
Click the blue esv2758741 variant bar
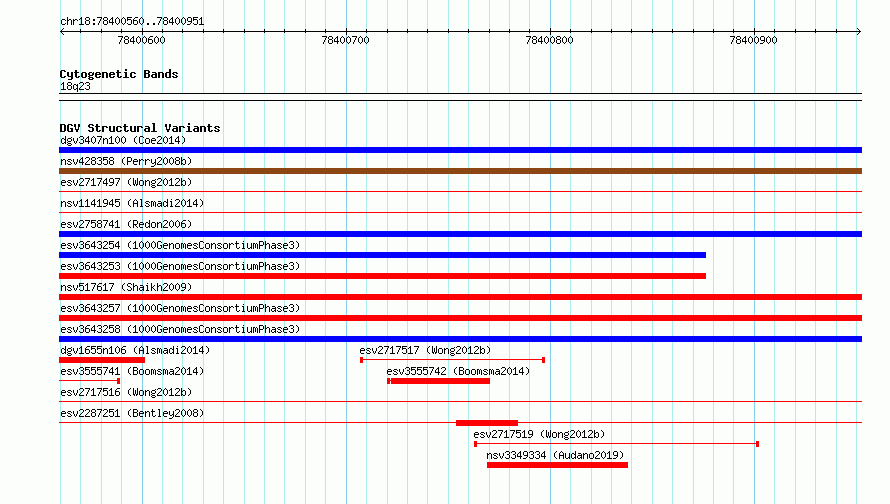pyautogui.click(x=460, y=234)
